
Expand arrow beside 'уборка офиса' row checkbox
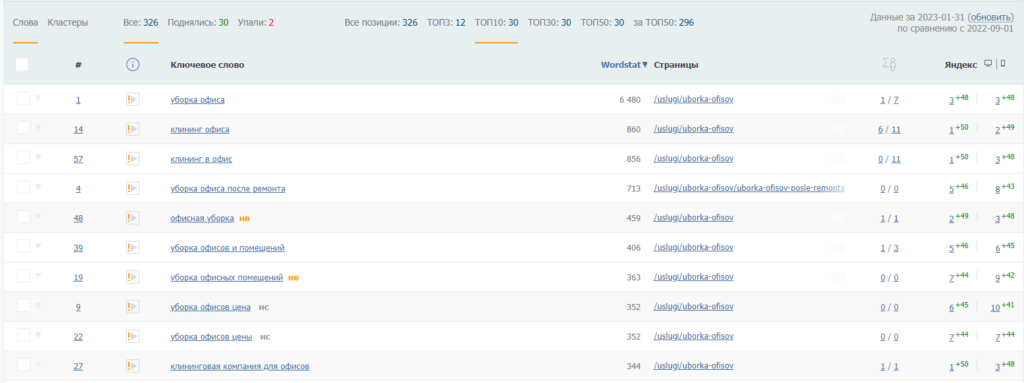38,98
